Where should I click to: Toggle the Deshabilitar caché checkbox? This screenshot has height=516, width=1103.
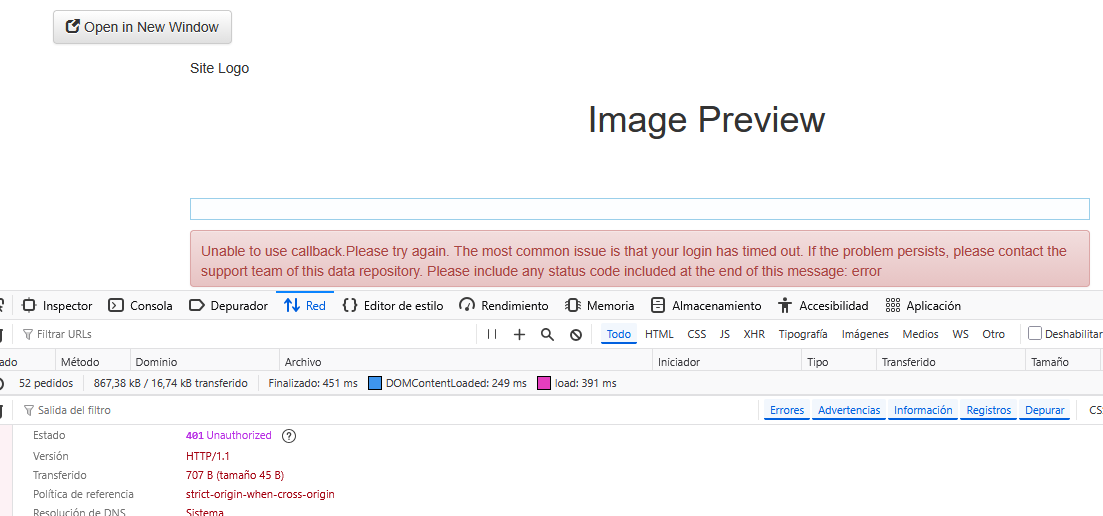[1035, 334]
